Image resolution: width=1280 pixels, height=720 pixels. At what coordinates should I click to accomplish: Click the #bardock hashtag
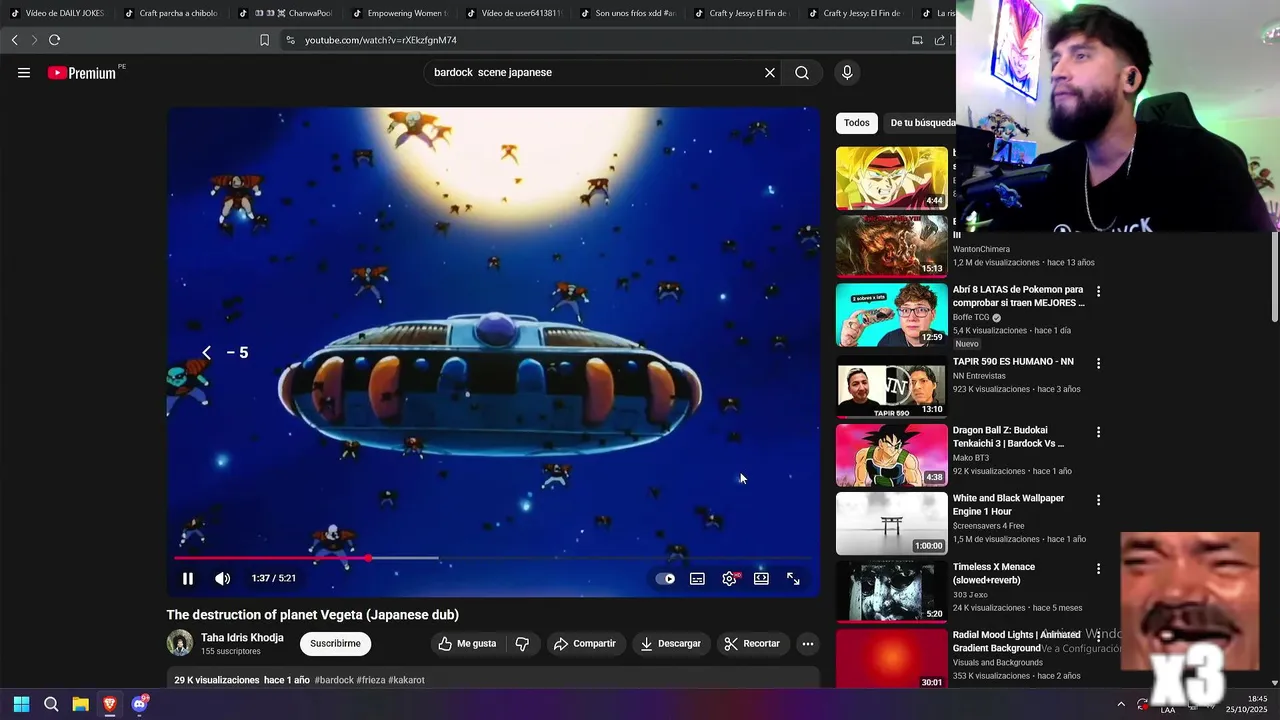(334, 680)
